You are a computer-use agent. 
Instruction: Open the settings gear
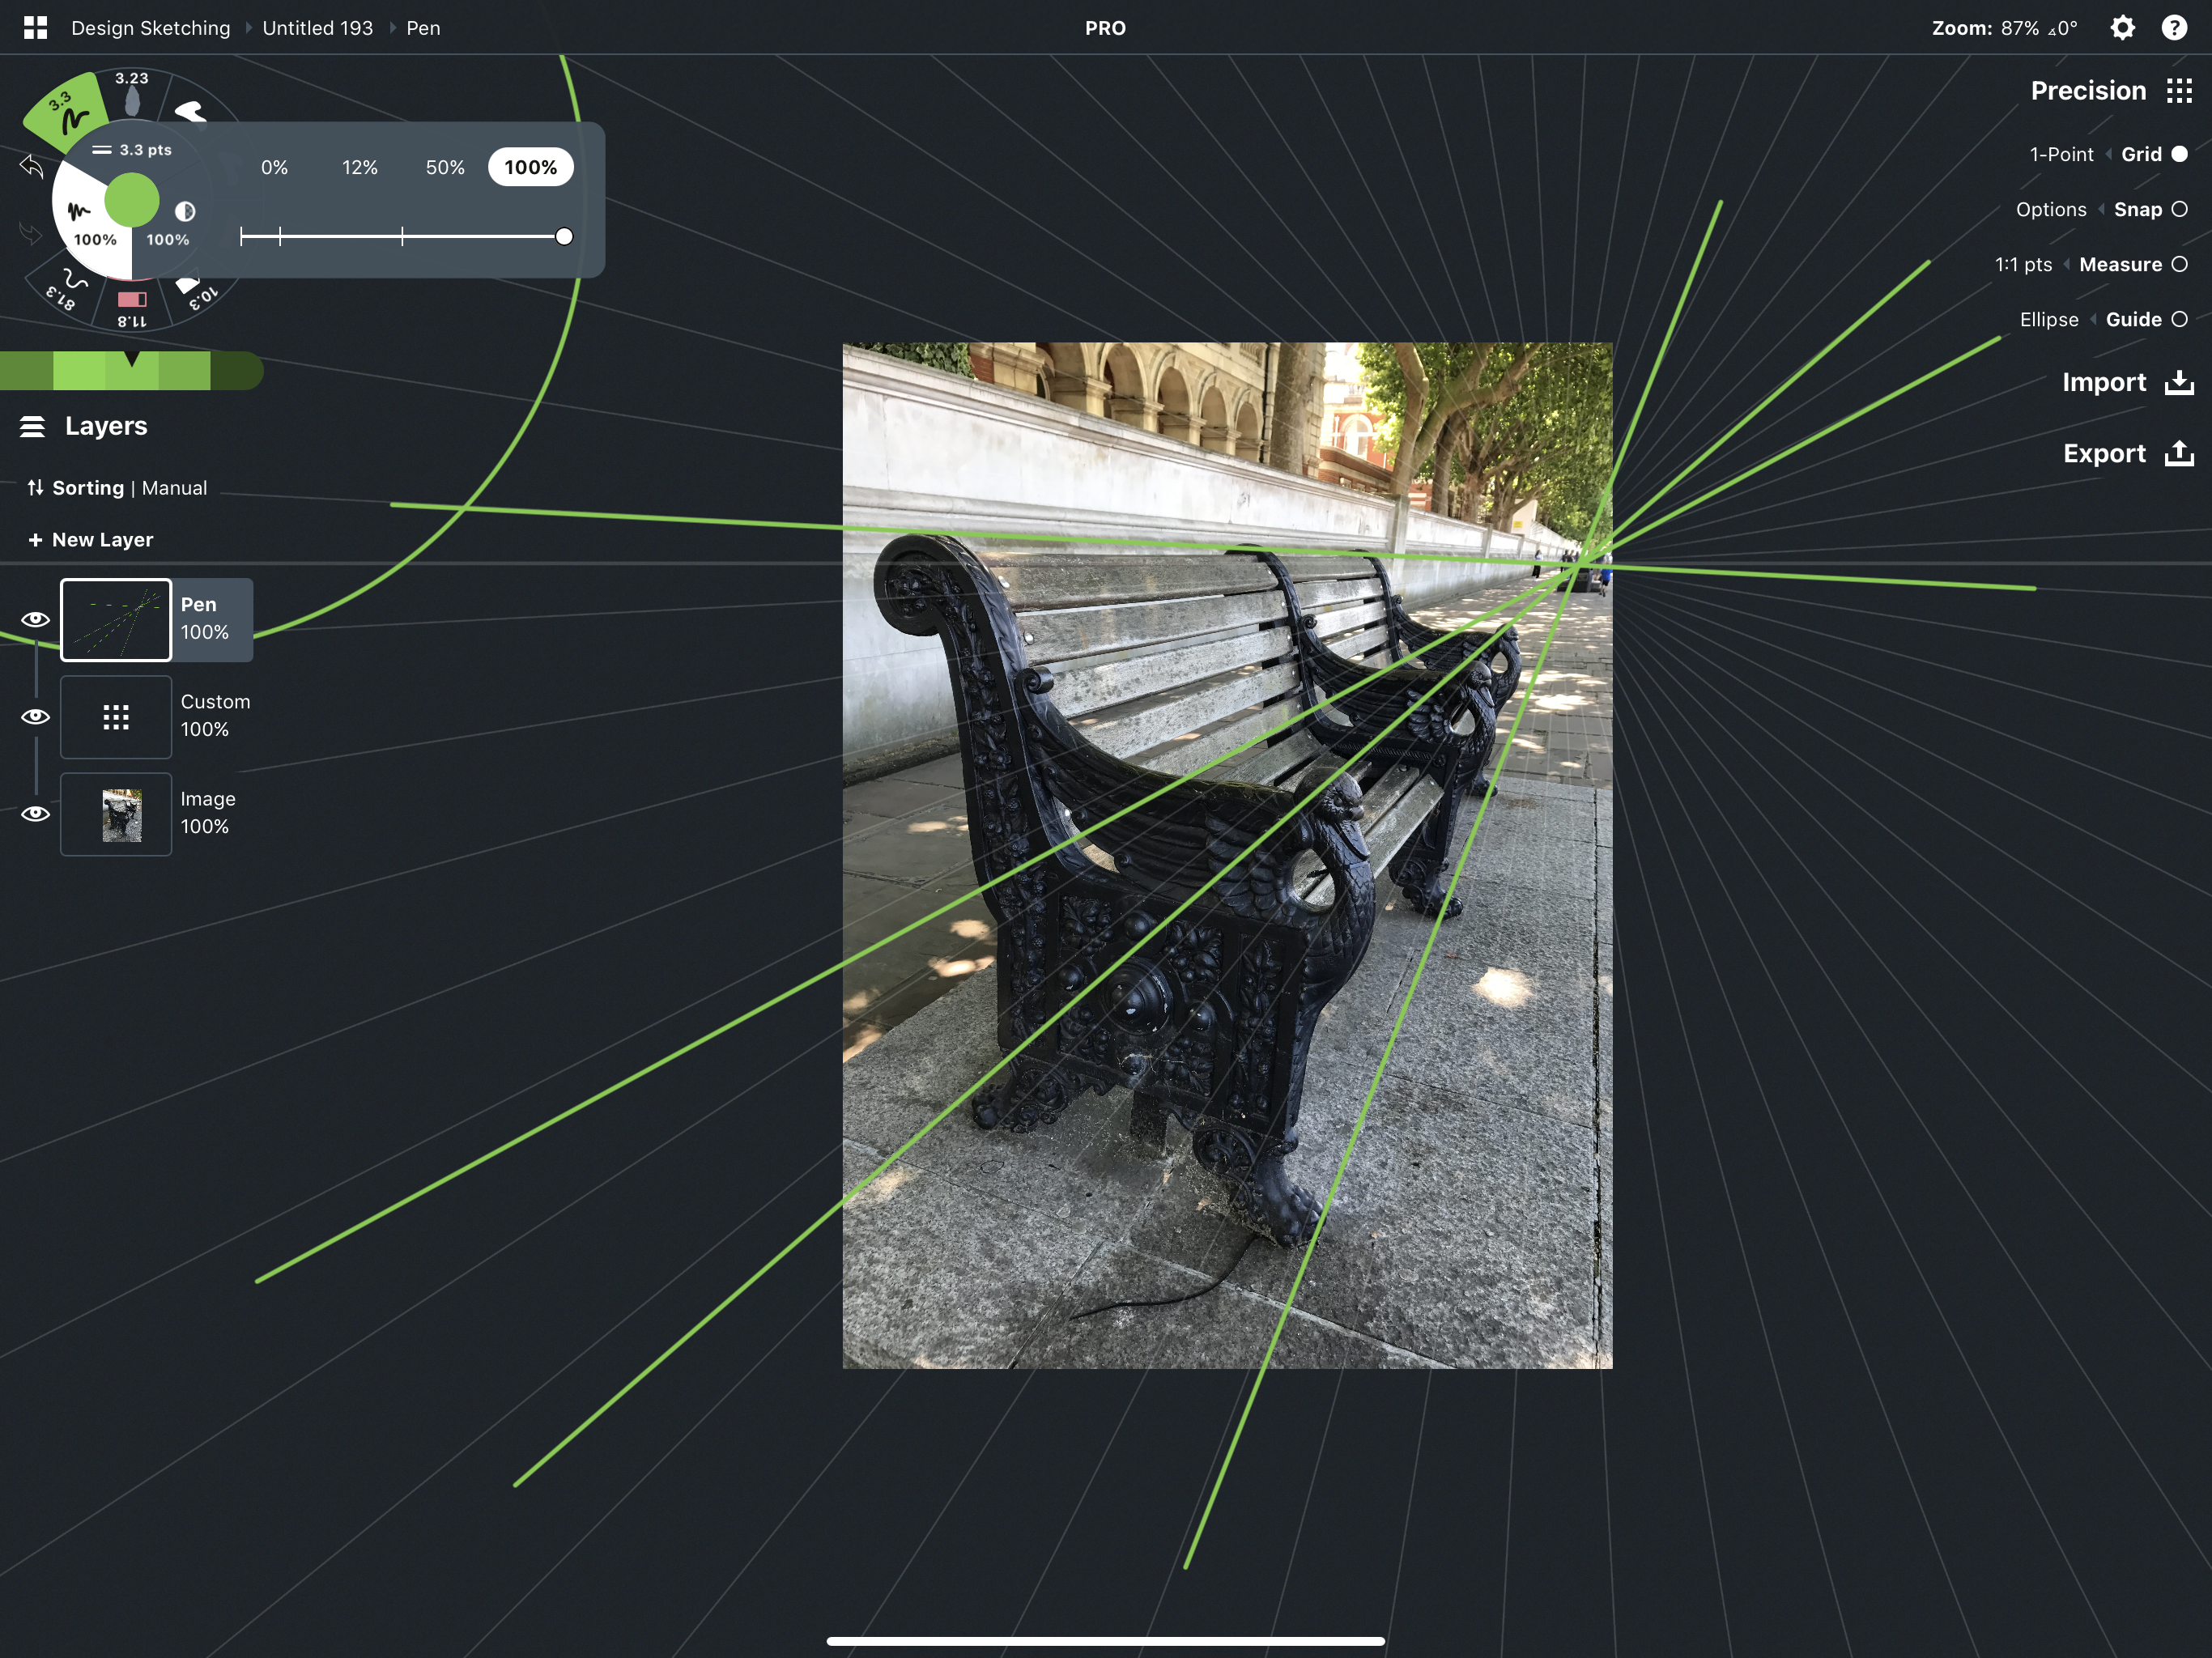coord(2122,28)
